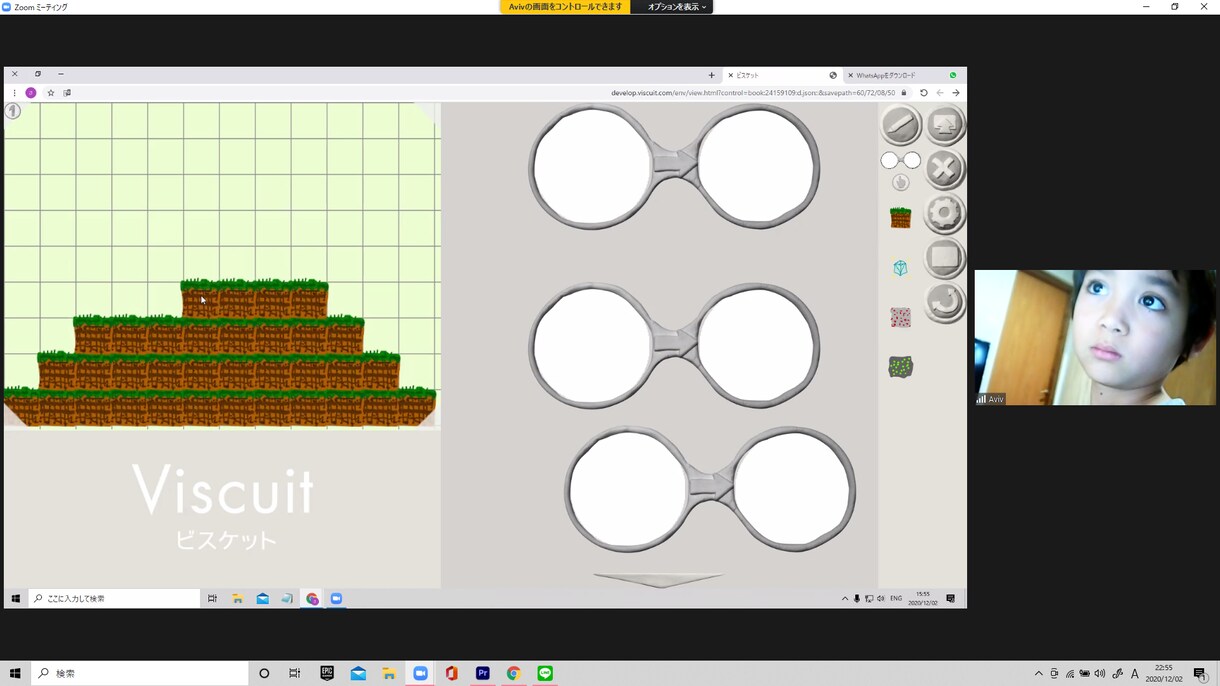Open Microsoft Office from the local taskbar
This screenshot has width=1220, height=686.
pyautogui.click(x=451, y=673)
